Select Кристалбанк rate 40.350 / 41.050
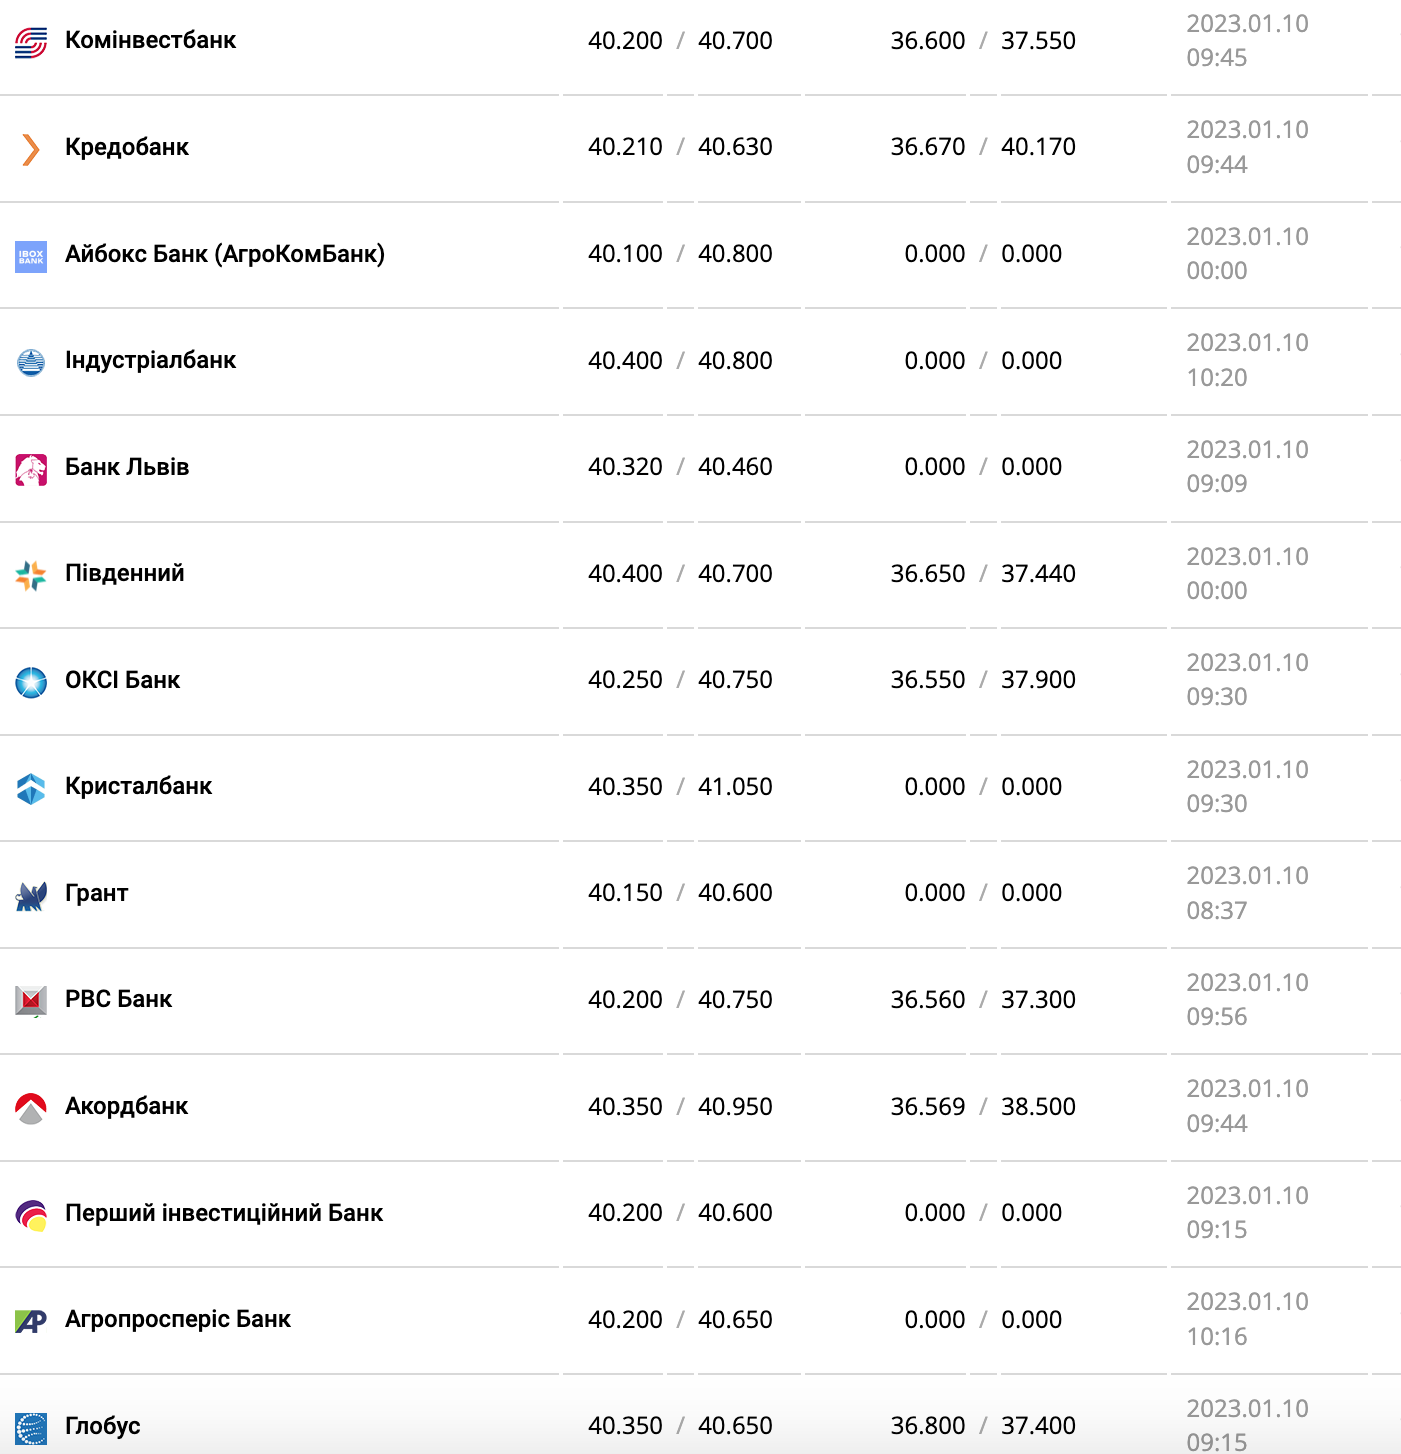The width and height of the screenshot is (1401, 1454). pos(680,787)
